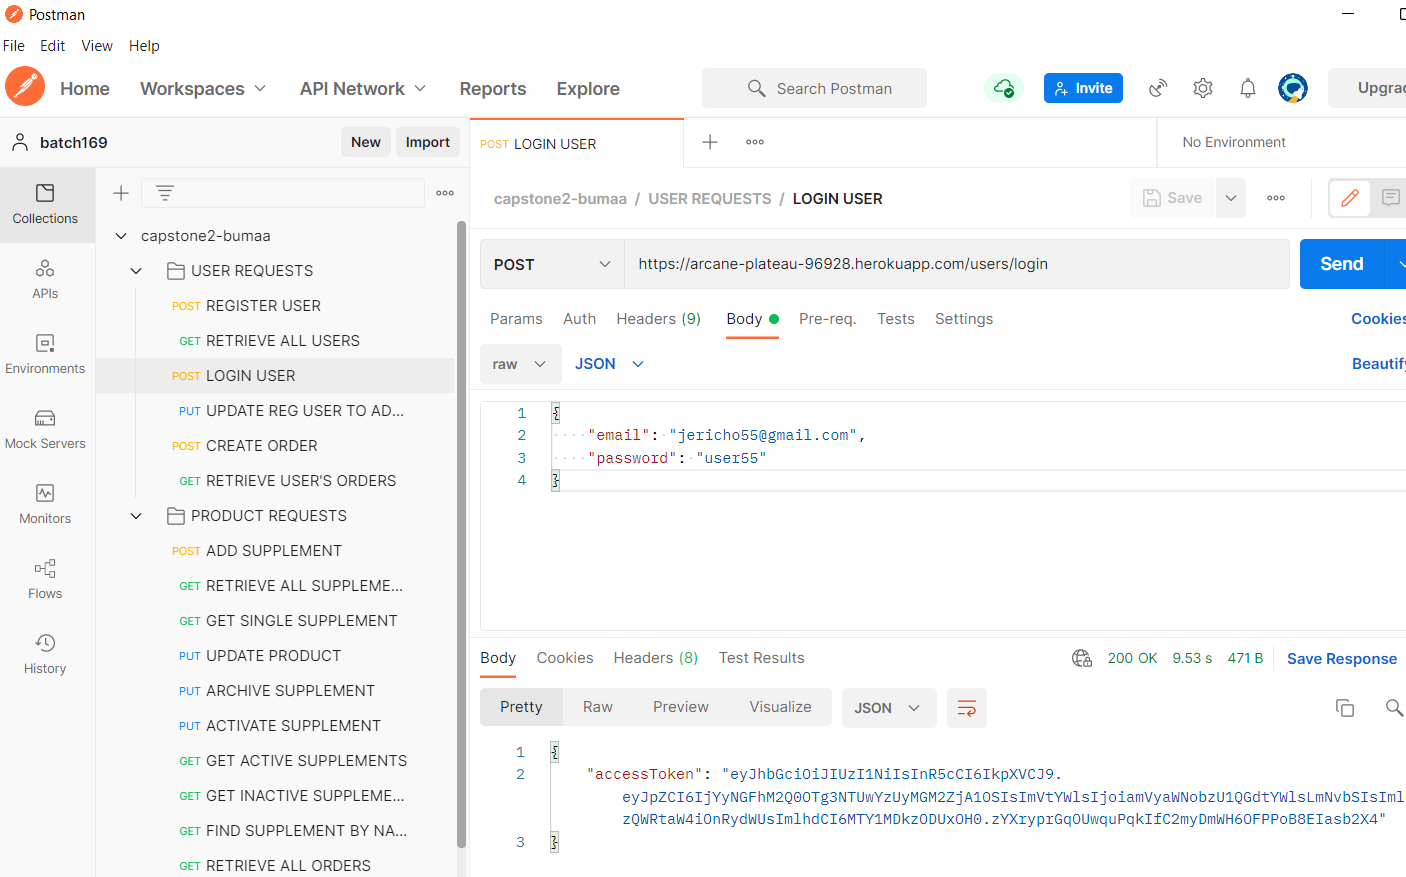Click the pencil edit mode icon
Screen dimensions: 1406x877
click(1350, 198)
